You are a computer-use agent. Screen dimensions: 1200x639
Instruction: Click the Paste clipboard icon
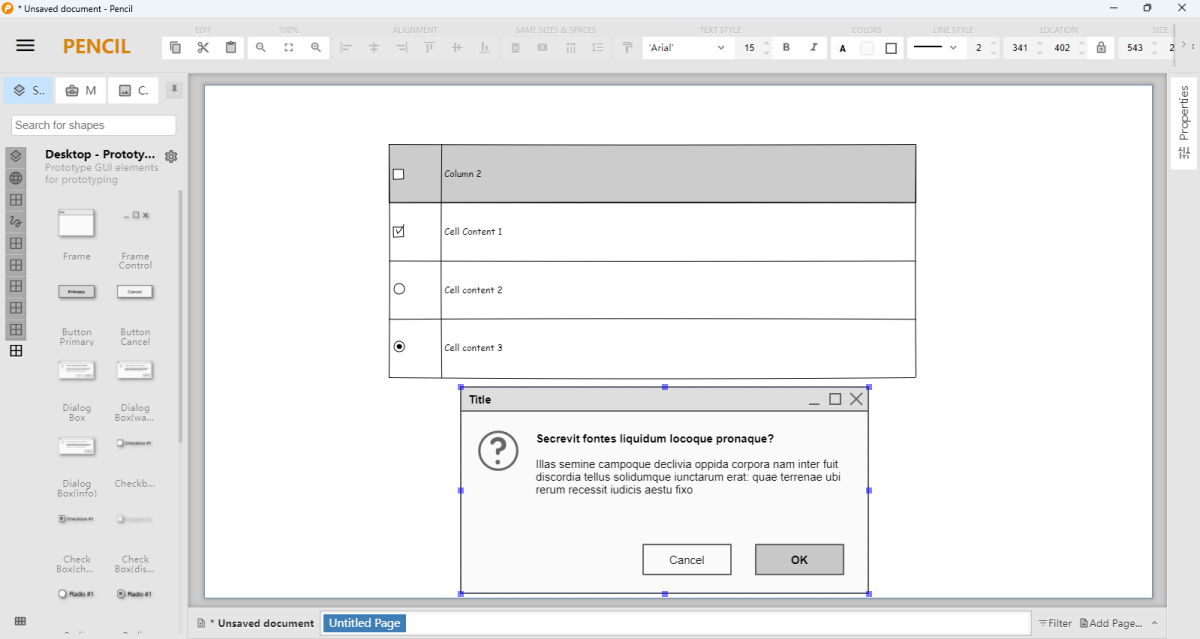tap(231, 47)
